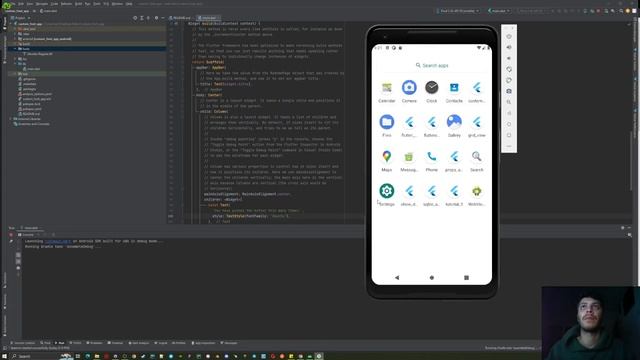The width and height of the screenshot is (640, 360).
Task: Take an emulator screenshot with the camera icon
Action: [509, 91]
